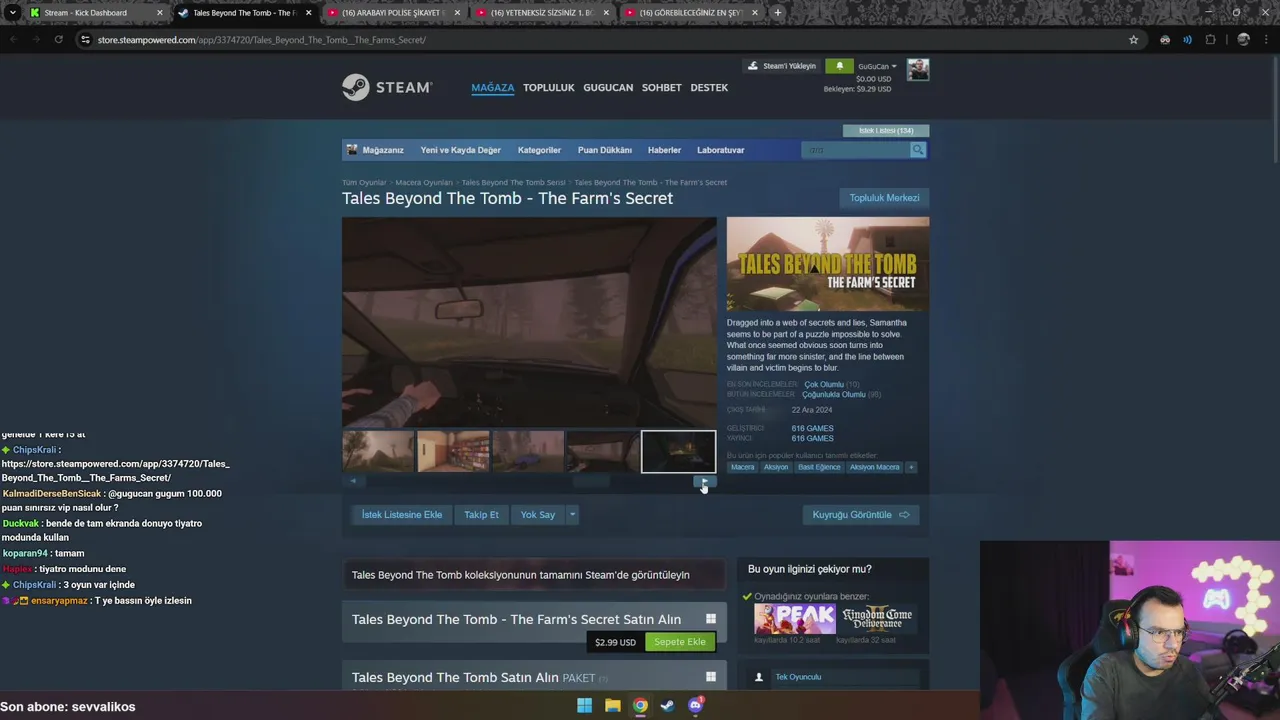Click the search magnifier icon in store bar
The image size is (1280, 720).
[x=917, y=150]
